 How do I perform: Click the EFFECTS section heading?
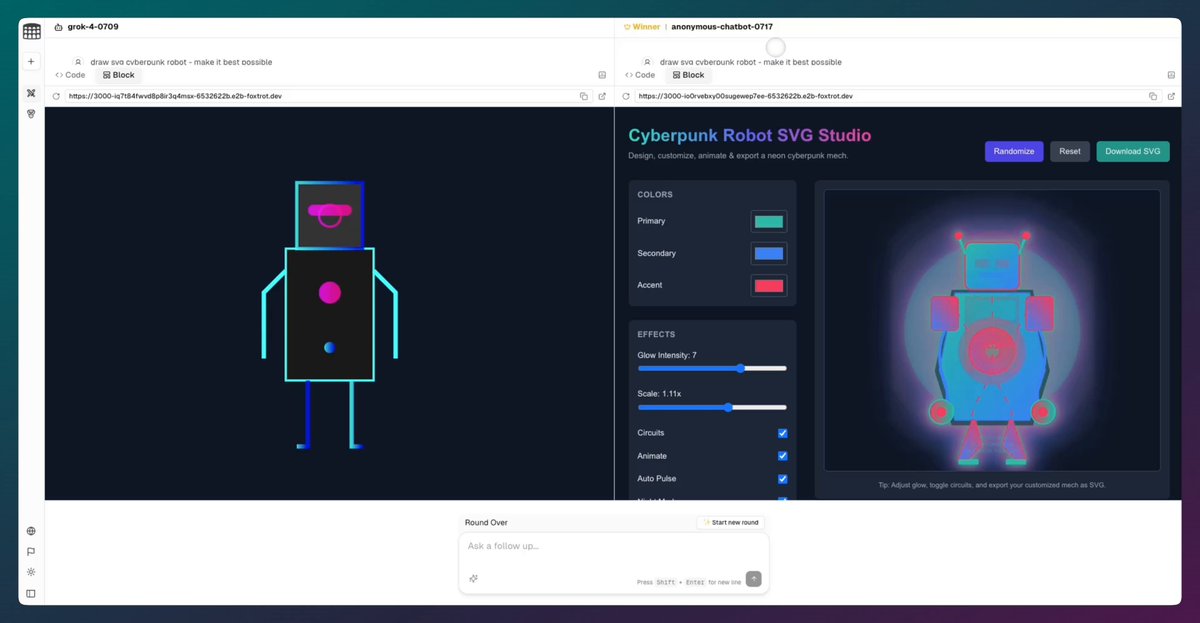click(x=656, y=334)
